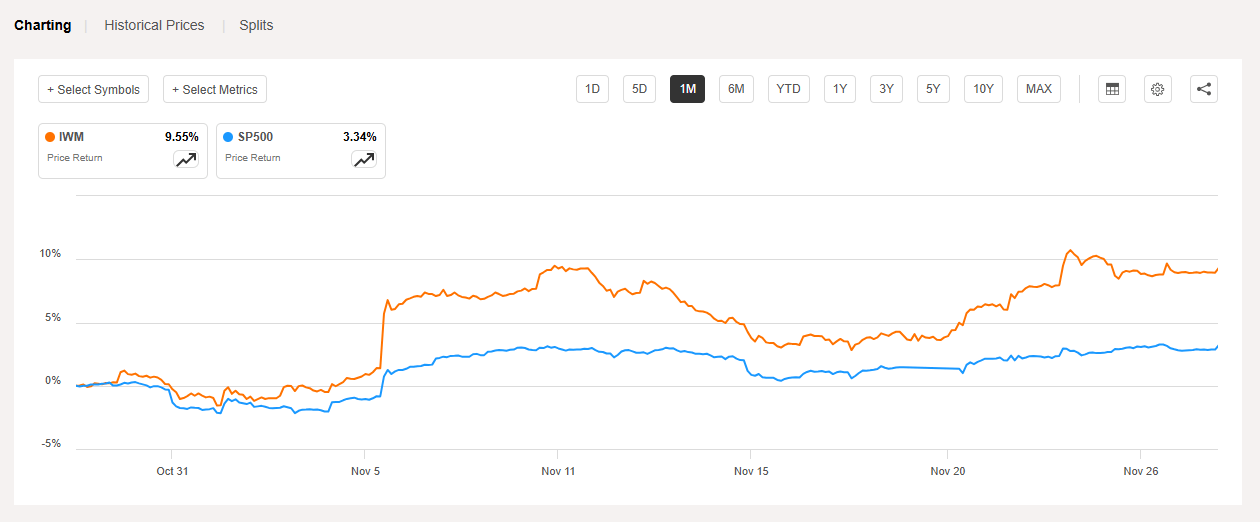Click the blue SP500 color dot
Viewport: 1260px width, 522px height.
(229, 137)
